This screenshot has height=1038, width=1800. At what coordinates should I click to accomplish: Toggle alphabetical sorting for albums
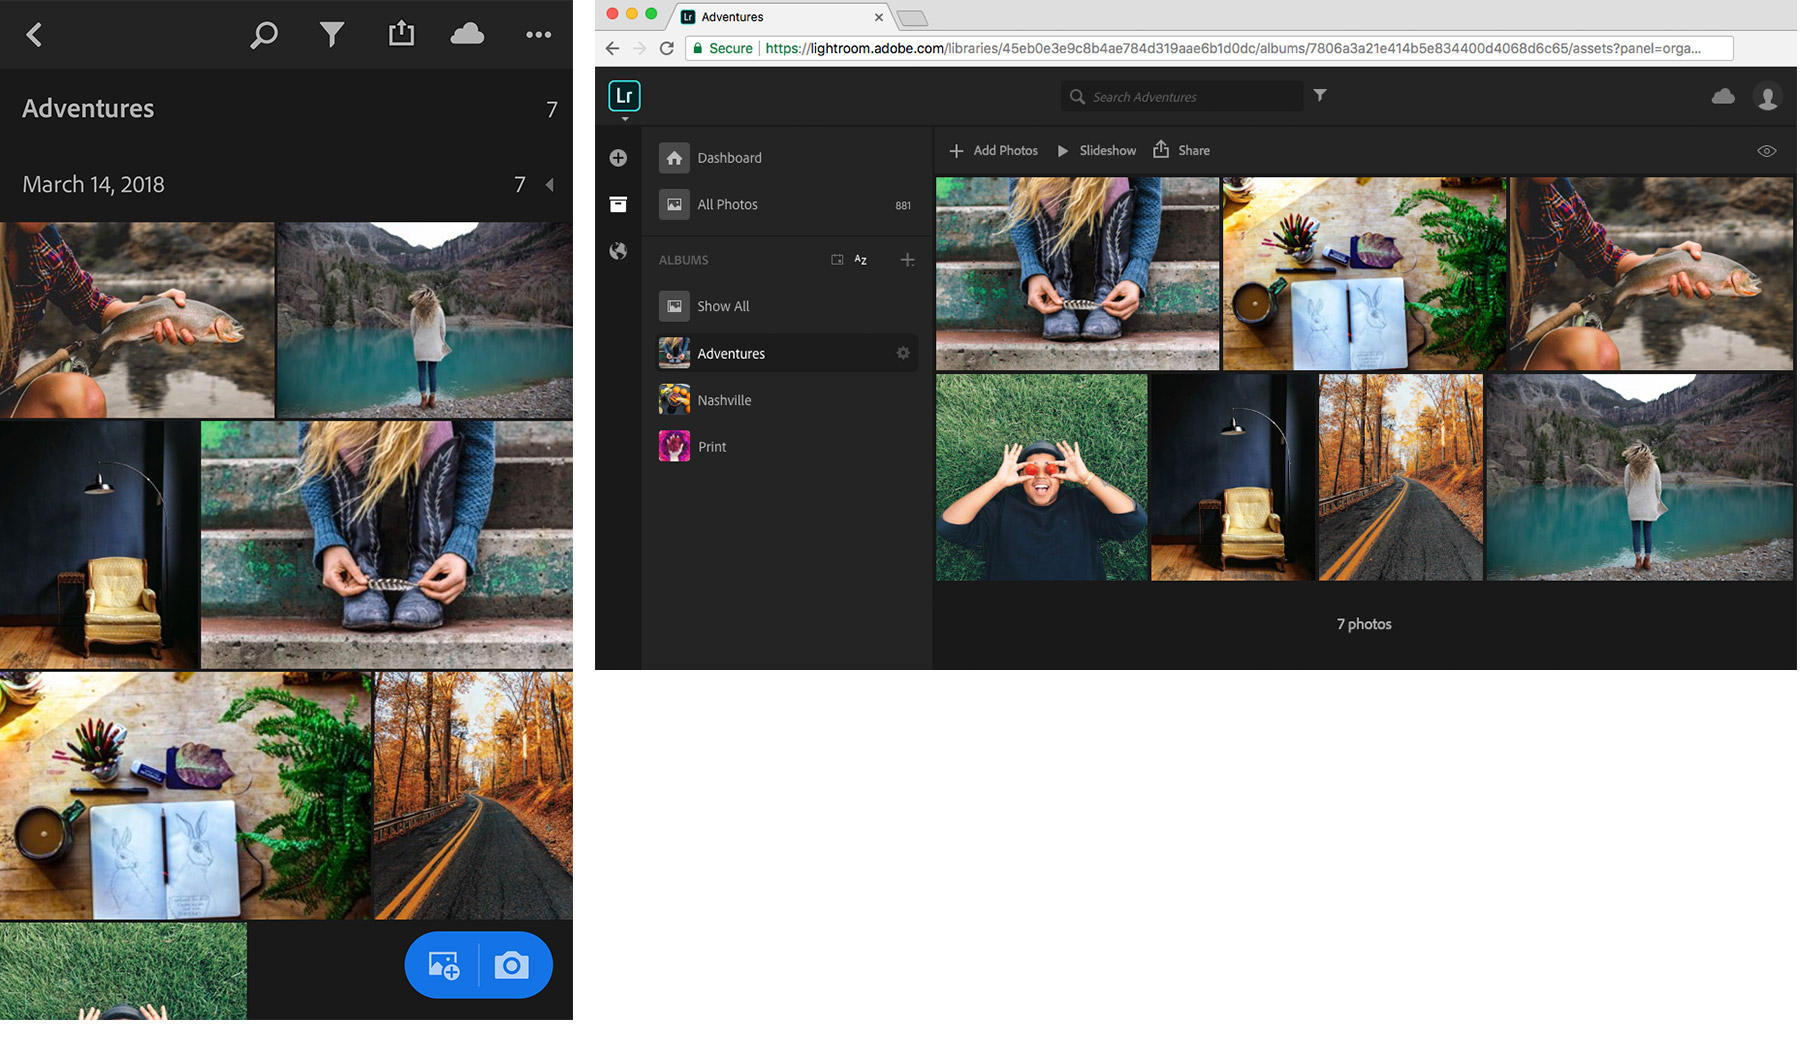(860, 259)
